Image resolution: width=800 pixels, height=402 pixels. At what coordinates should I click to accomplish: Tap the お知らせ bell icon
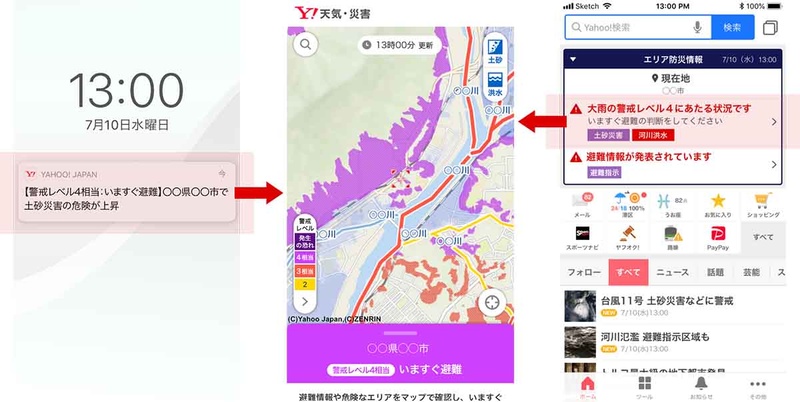pyautogui.click(x=701, y=386)
